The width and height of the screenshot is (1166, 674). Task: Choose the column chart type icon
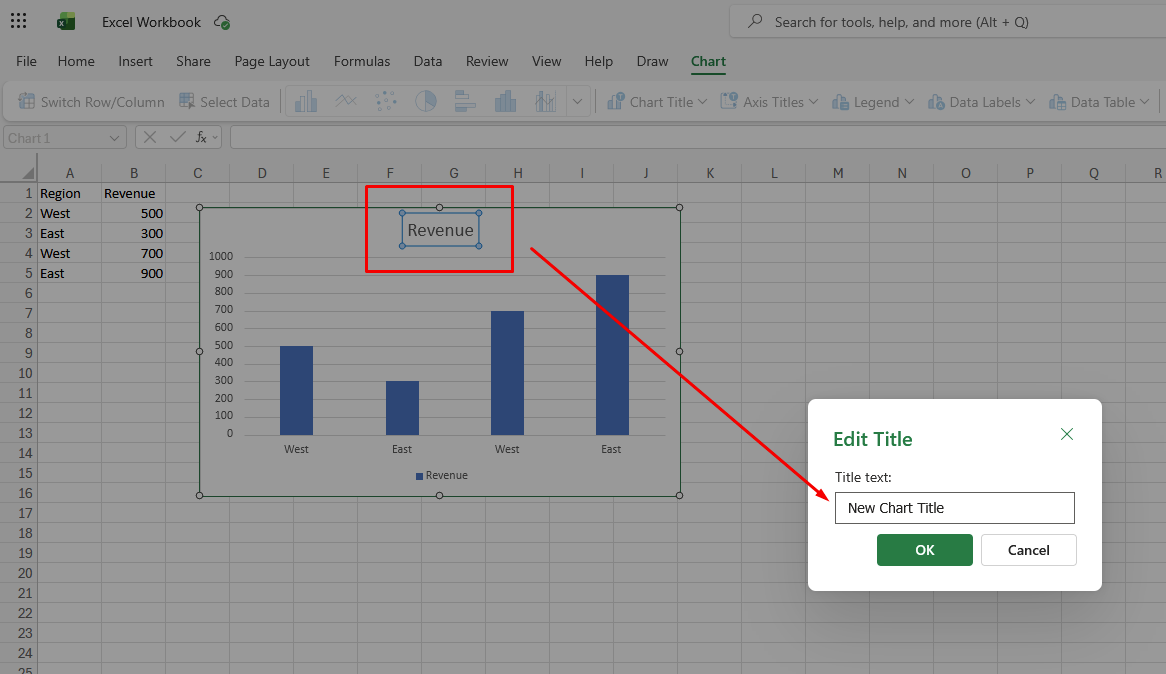click(x=306, y=101)
